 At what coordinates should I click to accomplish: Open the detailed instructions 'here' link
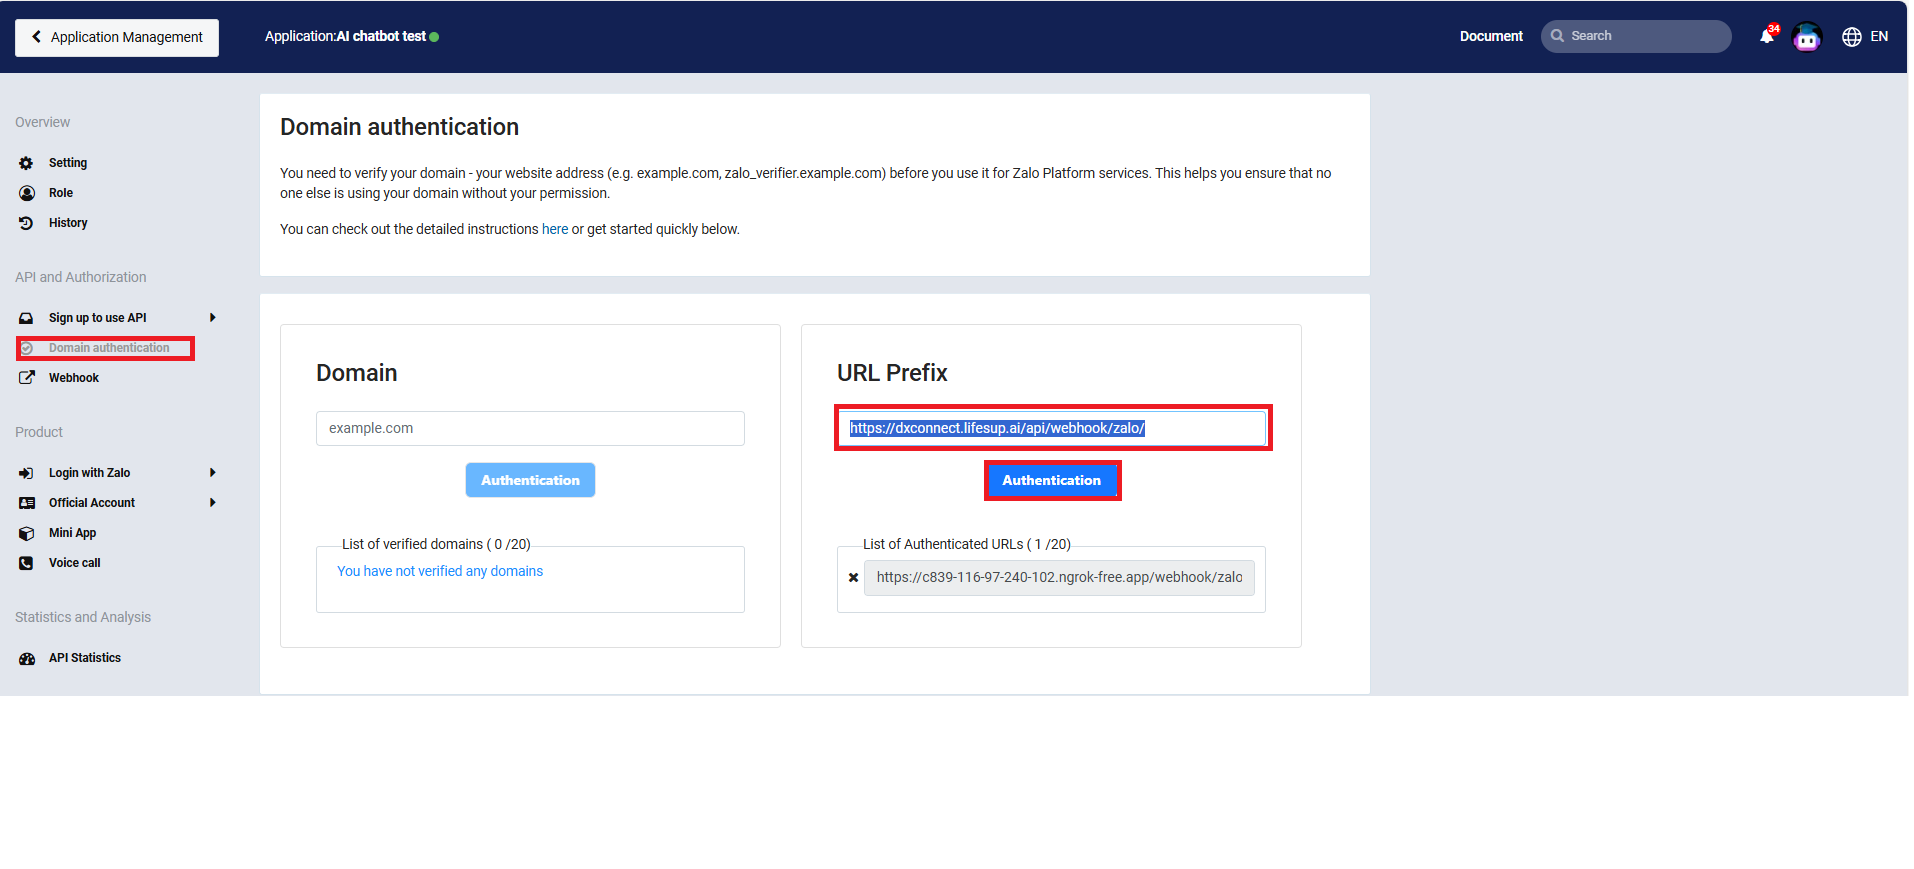pyautogui.click(x=554, y=230)
